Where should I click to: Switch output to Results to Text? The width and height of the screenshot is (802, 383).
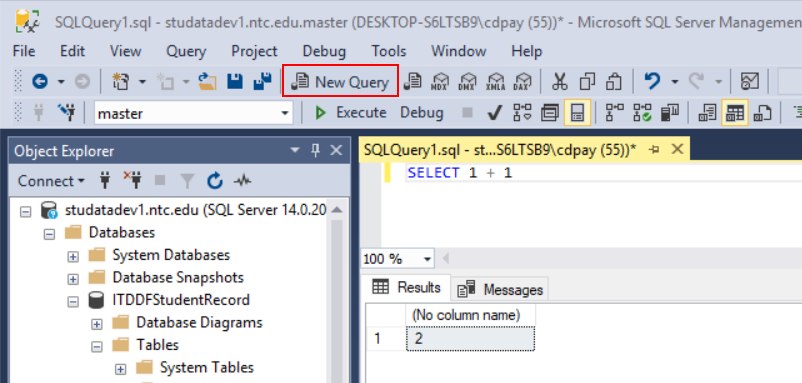707,113
